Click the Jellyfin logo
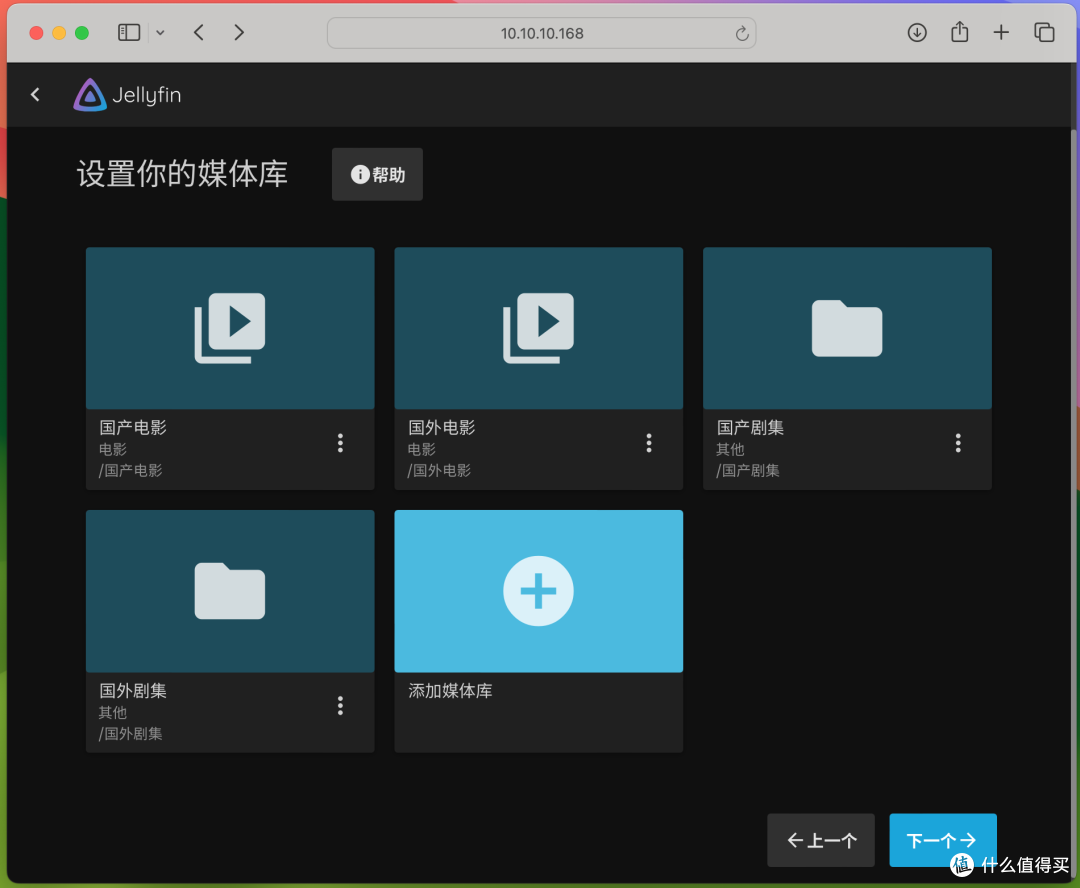The image size is (1080, 888). click(x=127, y=94)
